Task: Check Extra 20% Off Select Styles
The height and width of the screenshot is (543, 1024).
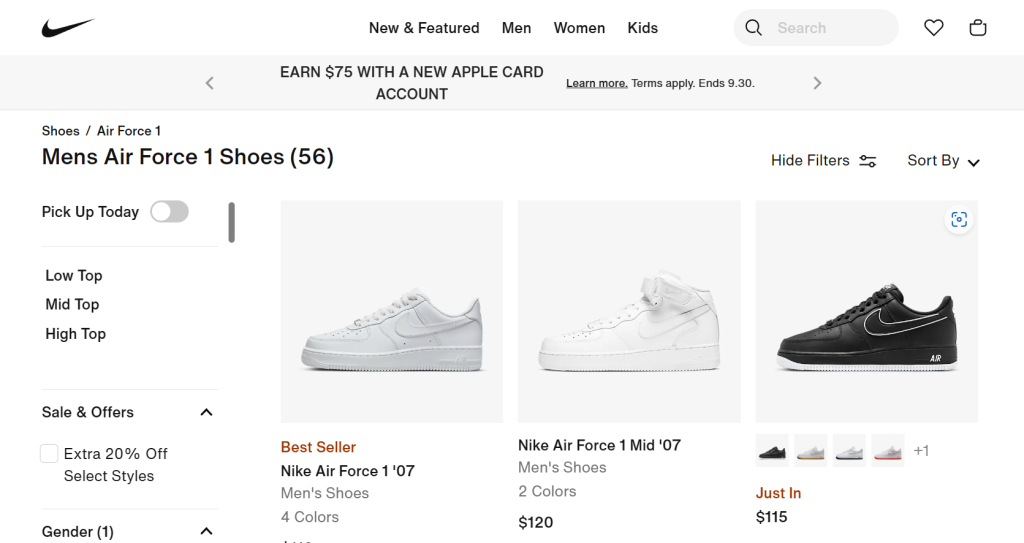Action: pyautogui.click(x=49, y=454)
